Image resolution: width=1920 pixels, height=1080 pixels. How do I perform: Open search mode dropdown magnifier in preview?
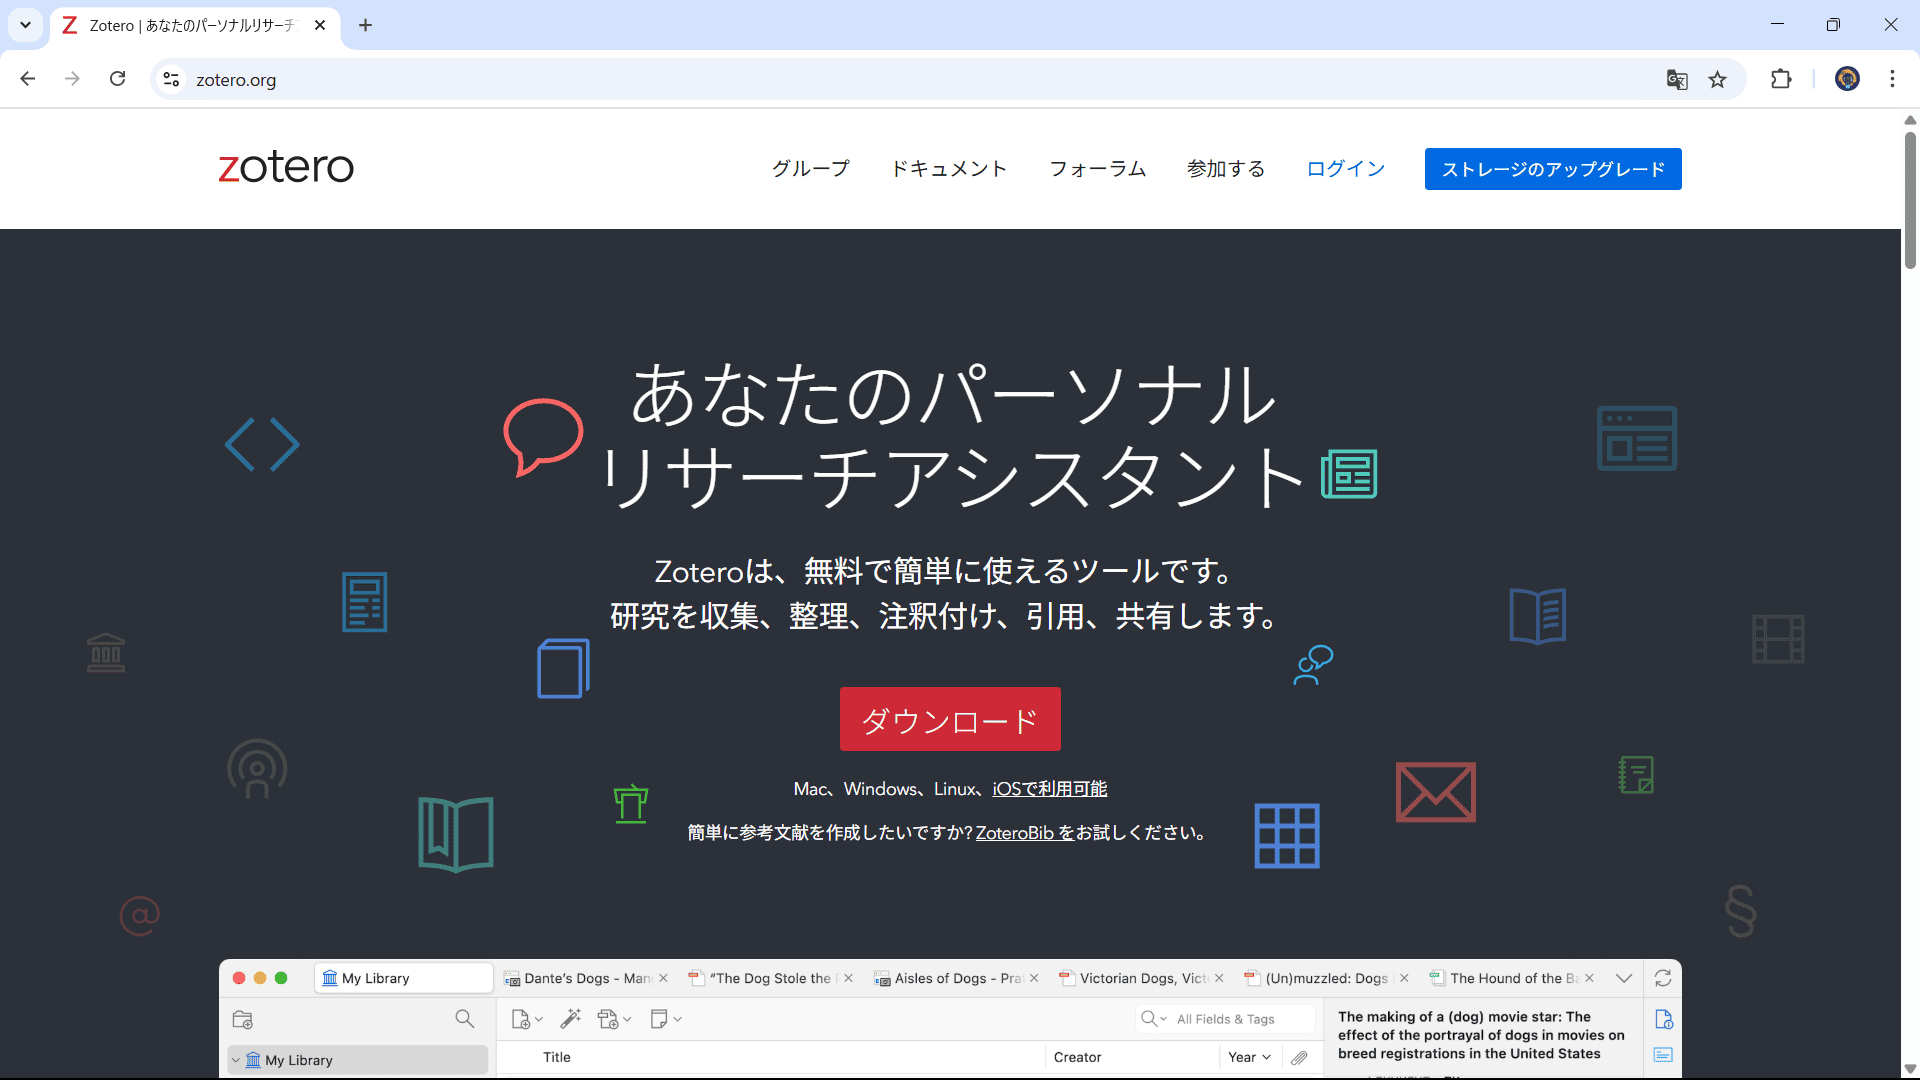pos(1154,1019)
